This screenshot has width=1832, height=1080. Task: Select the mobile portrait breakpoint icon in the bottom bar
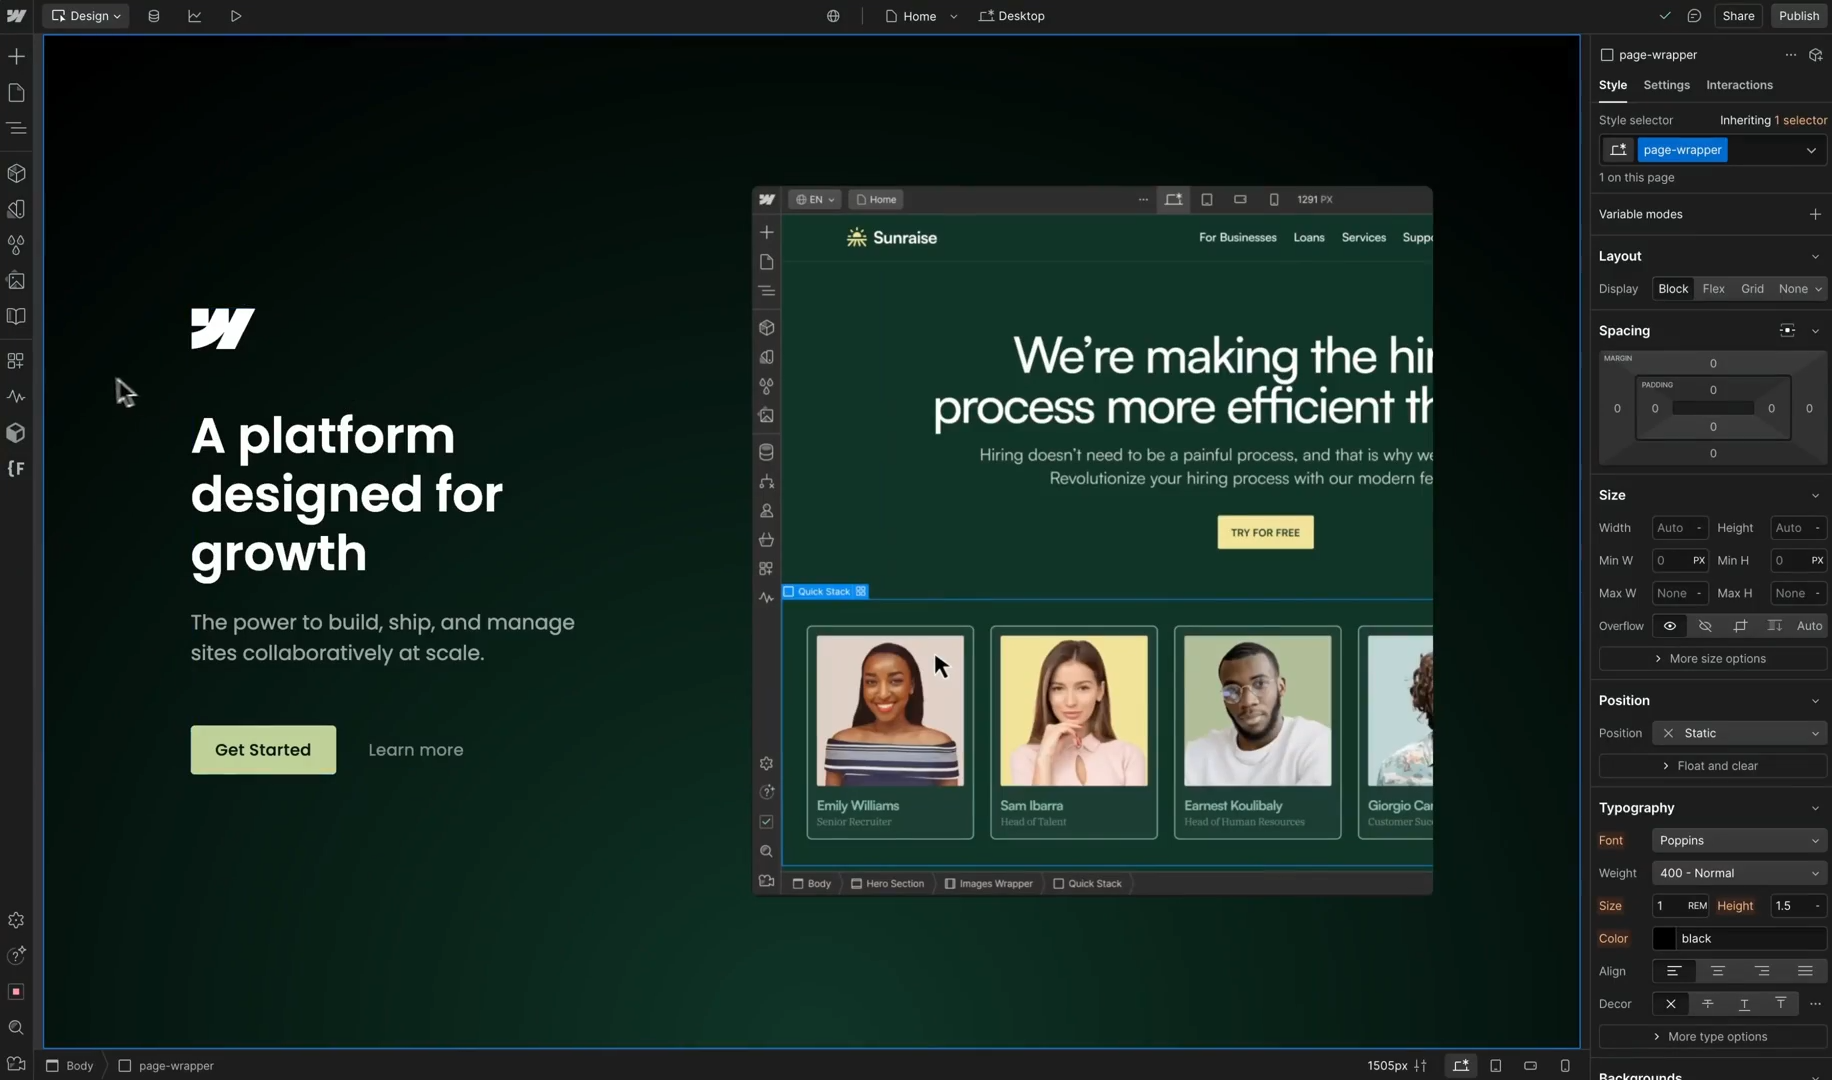tap(1565, 1066)
